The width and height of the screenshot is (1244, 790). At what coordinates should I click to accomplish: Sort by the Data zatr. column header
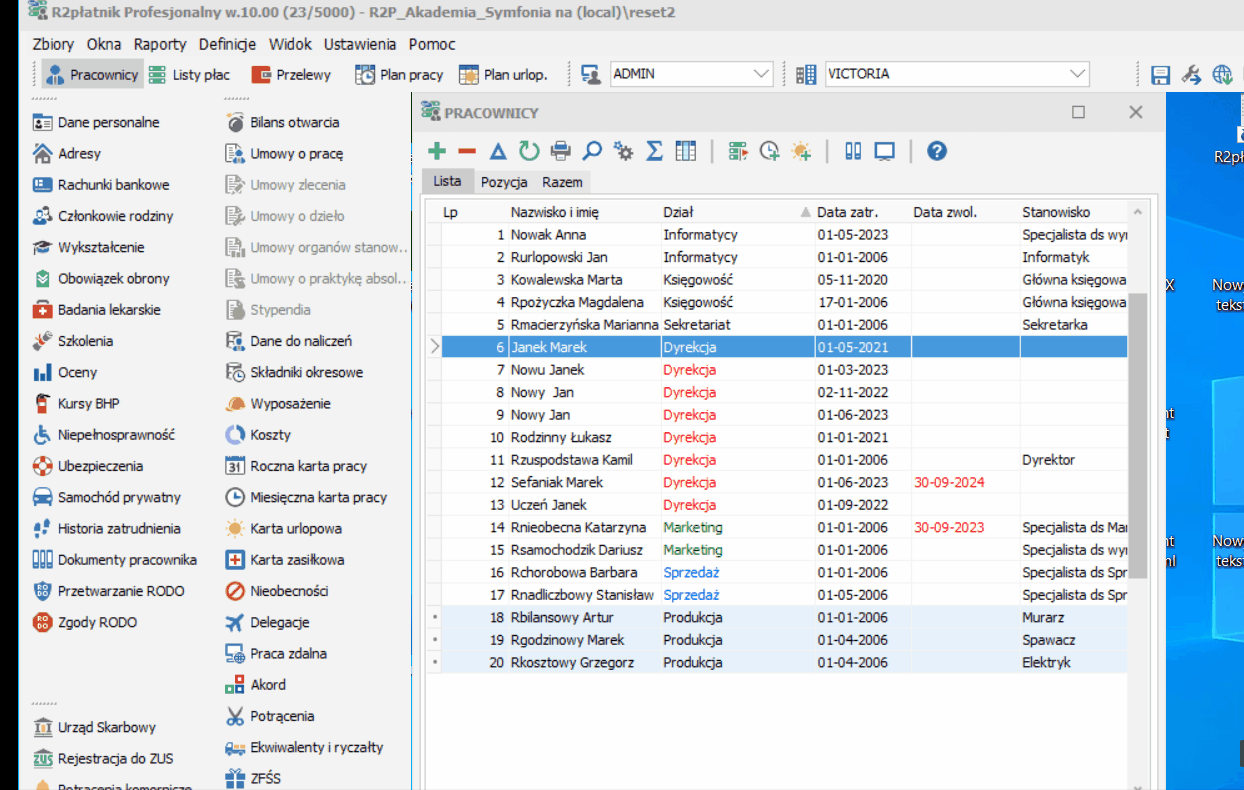pos(861,212)
